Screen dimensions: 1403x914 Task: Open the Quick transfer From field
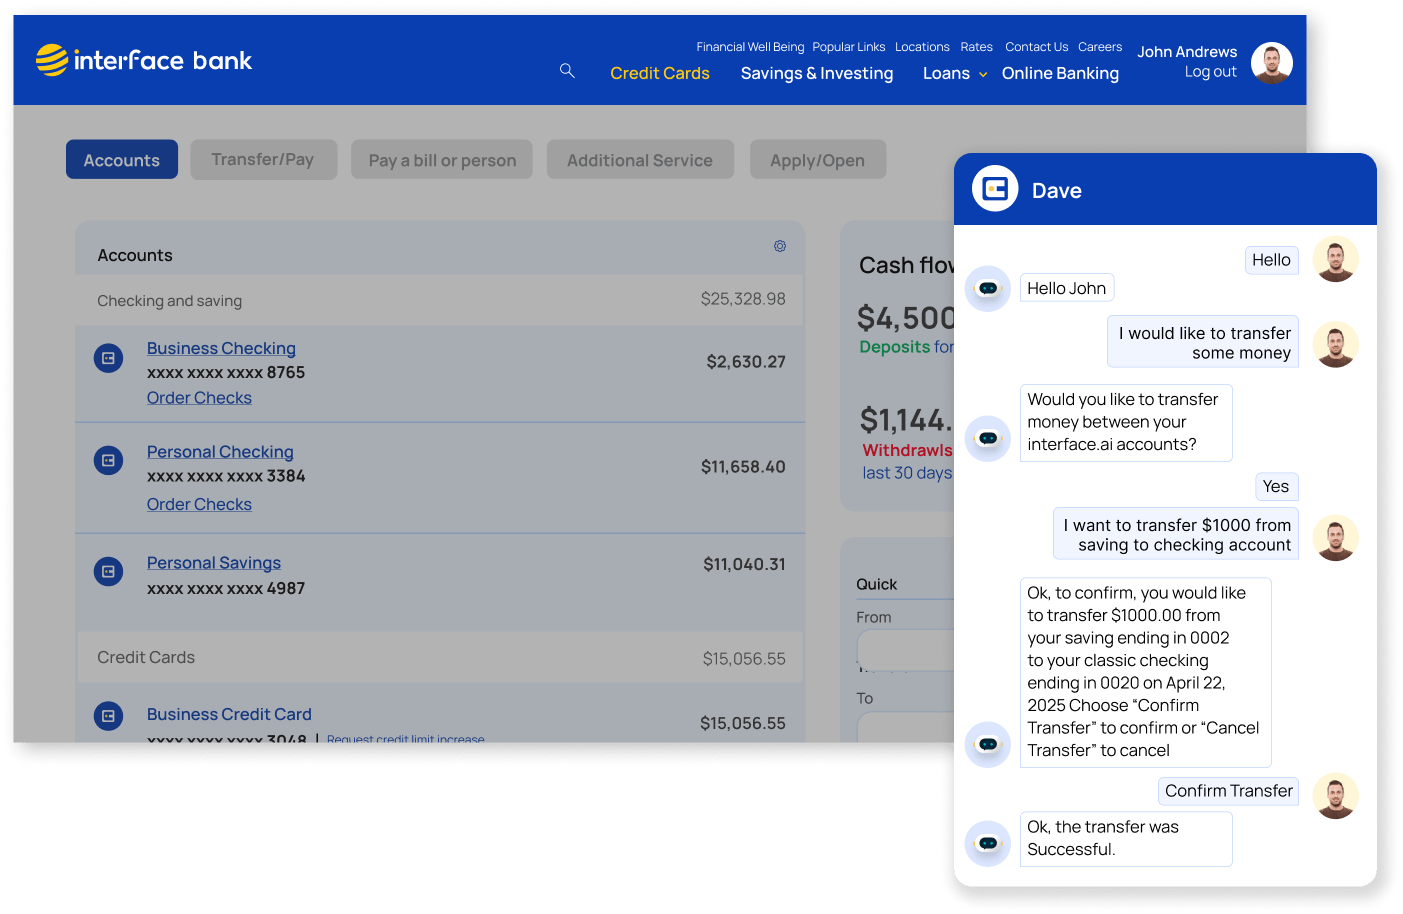click(x=905, y=650)
